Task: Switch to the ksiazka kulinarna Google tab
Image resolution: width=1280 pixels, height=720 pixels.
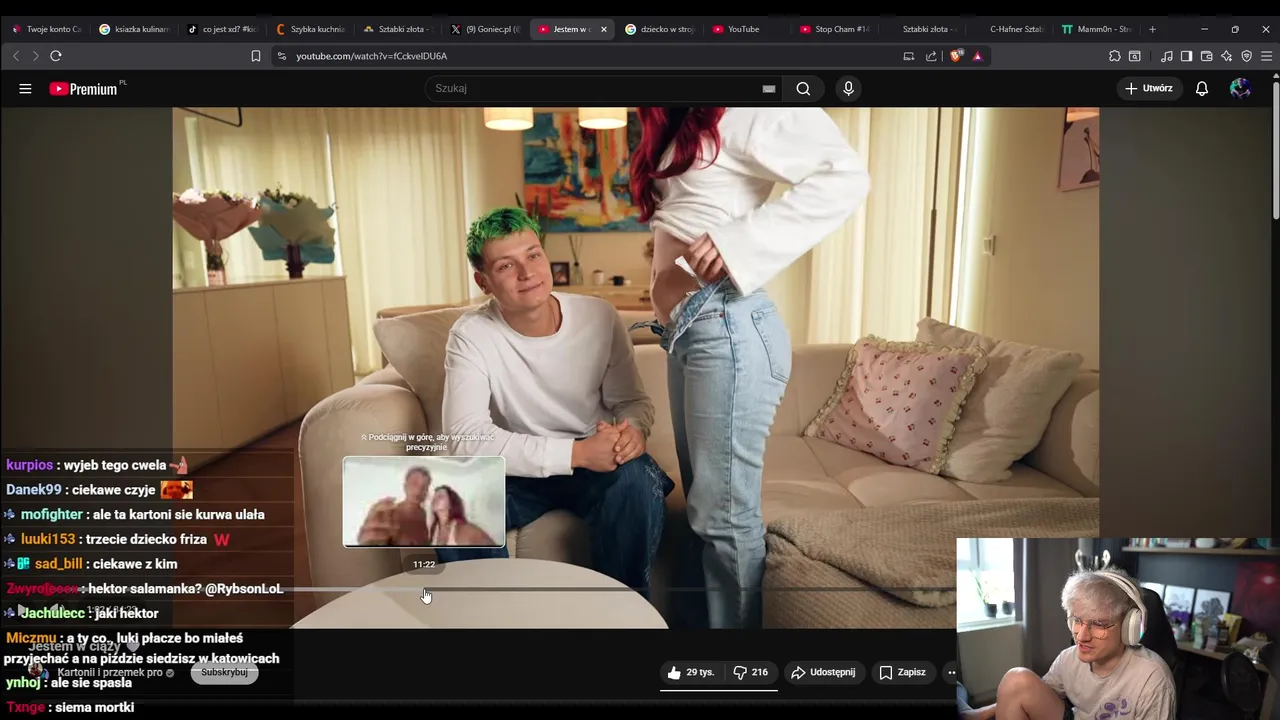Action: [x=134, y=29]
